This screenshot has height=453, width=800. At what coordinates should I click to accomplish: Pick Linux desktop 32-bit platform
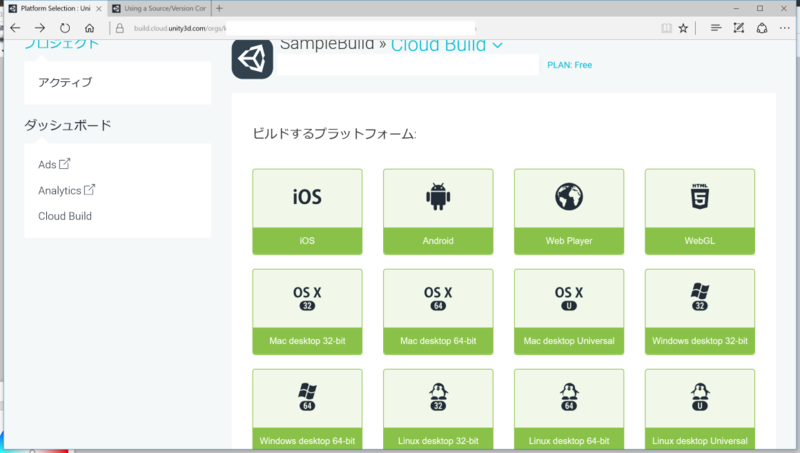[x=438, y=409]
